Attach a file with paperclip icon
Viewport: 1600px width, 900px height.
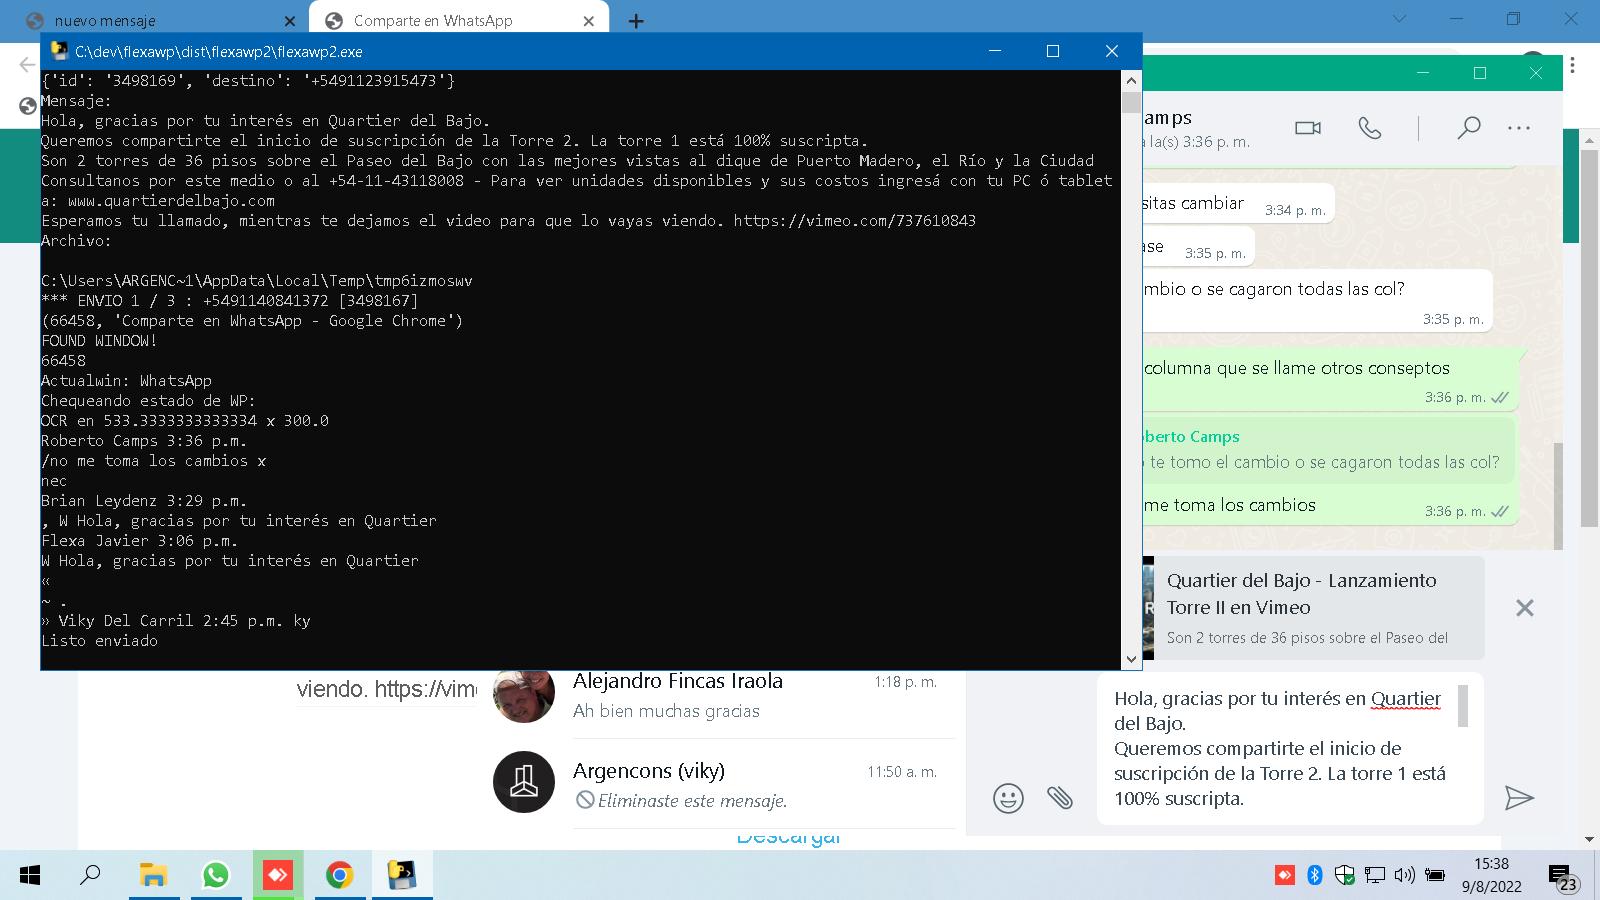[x=1060, y=798]
